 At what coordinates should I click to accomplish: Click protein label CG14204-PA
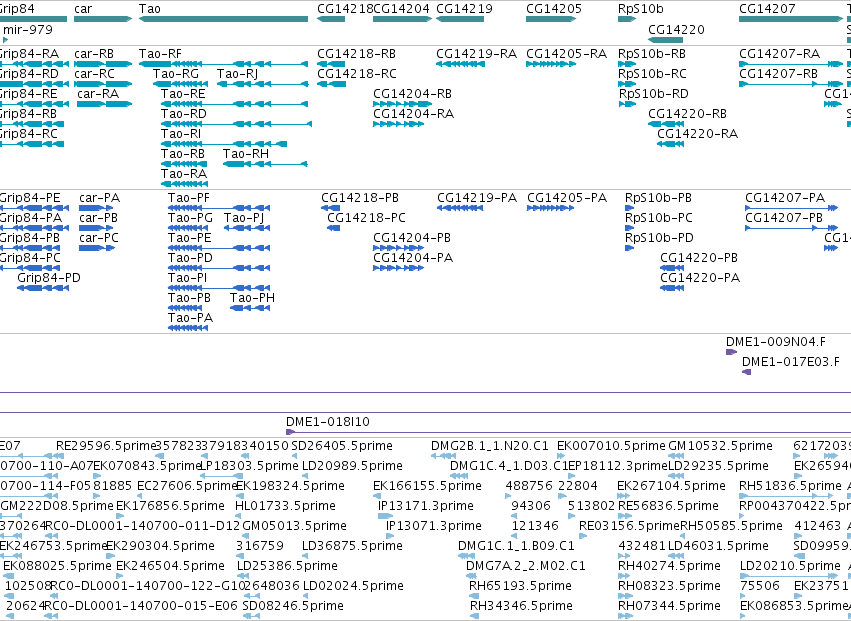(x=413, y=258)
